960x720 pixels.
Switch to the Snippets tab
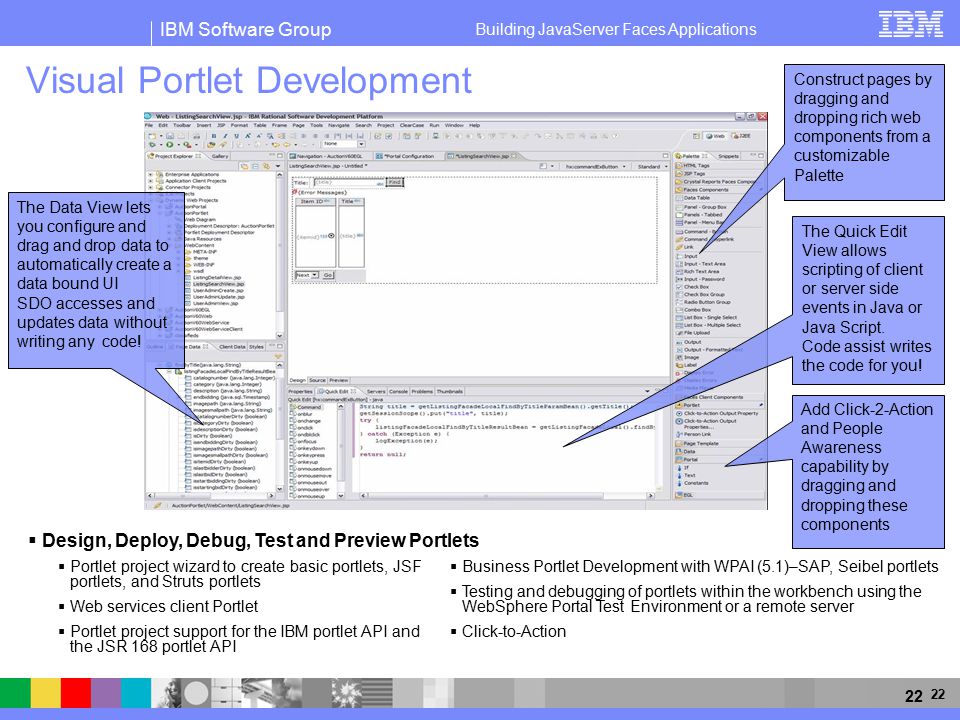pos(728,156)
